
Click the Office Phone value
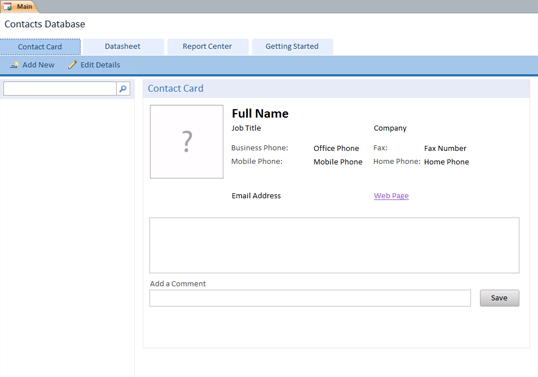click(336, 148)
